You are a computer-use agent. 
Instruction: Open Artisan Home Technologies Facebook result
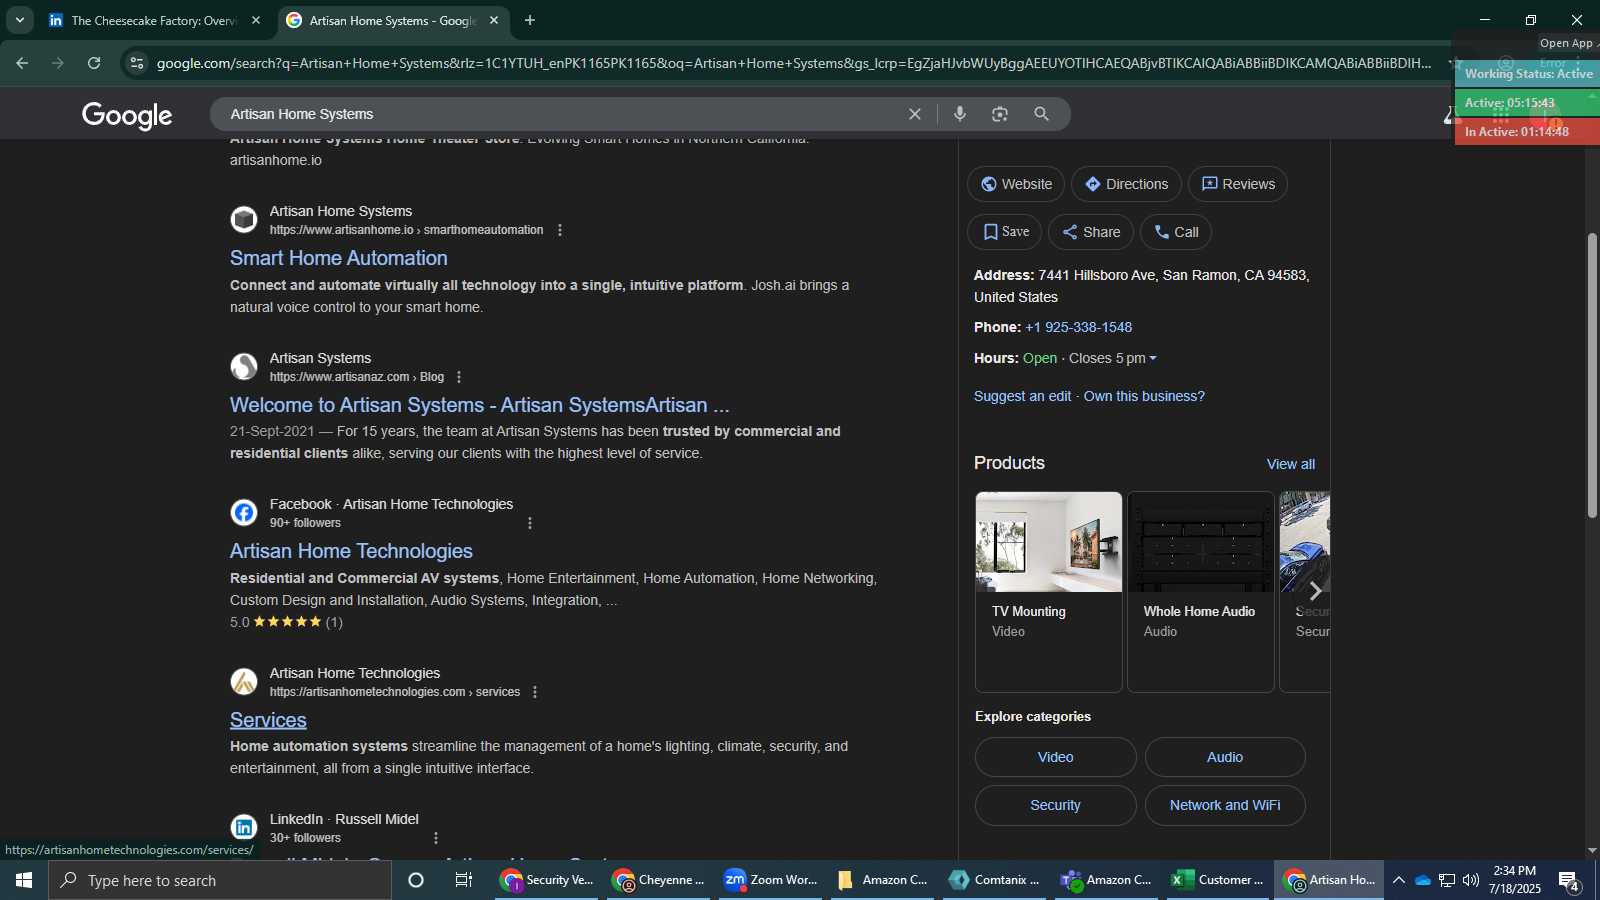(x=351, y=551)
